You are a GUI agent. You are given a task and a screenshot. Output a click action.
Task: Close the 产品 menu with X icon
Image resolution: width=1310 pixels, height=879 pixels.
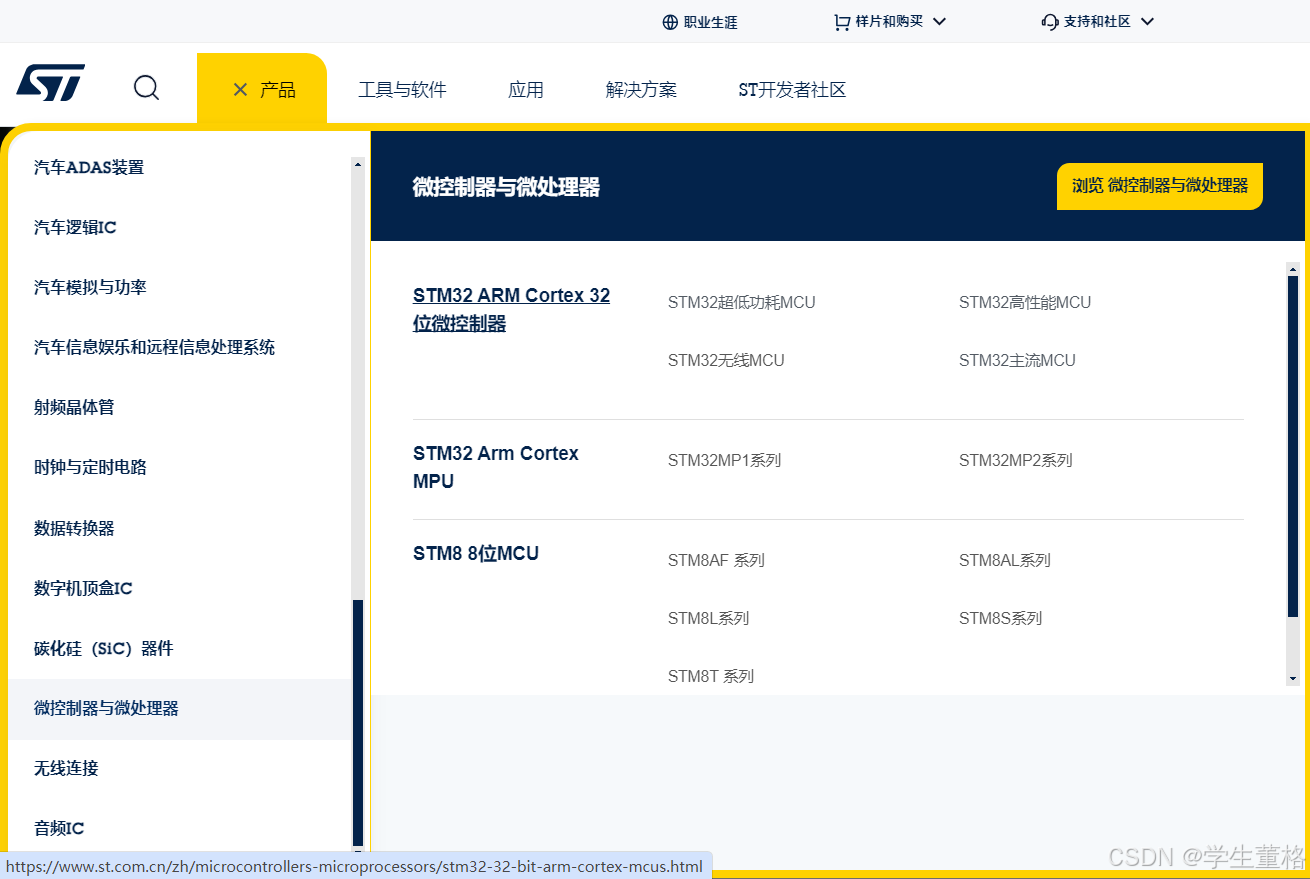[x=240, y=90]
